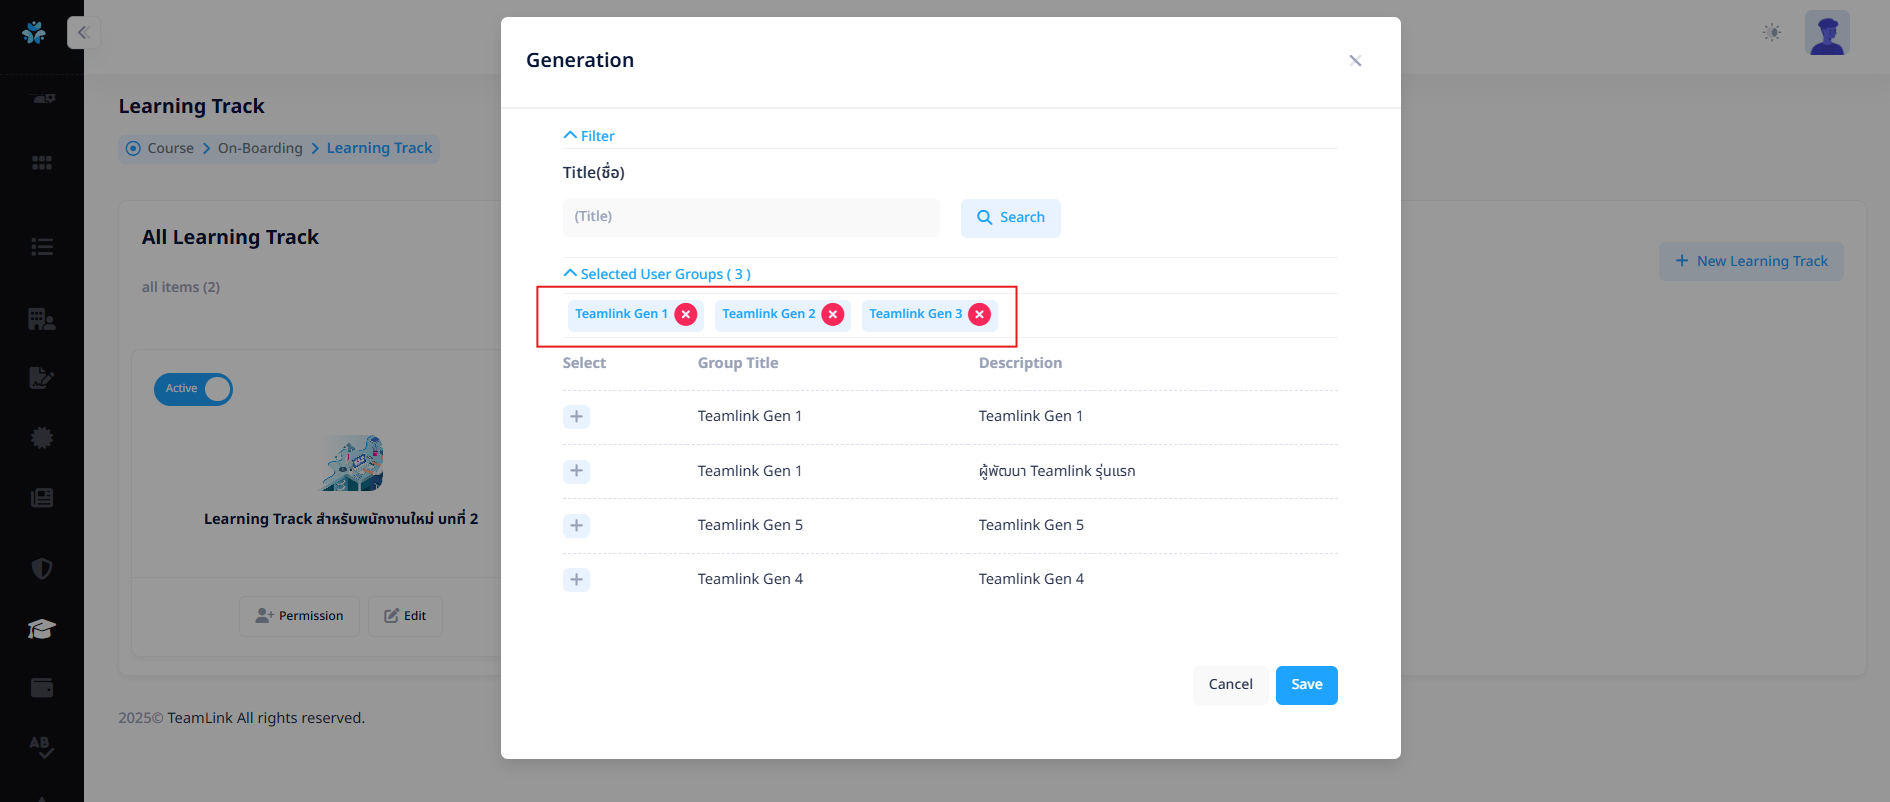Toggle the light/dark theme sun icon
Screen dimensions: 1890x802
click(x=1772, y=33)
